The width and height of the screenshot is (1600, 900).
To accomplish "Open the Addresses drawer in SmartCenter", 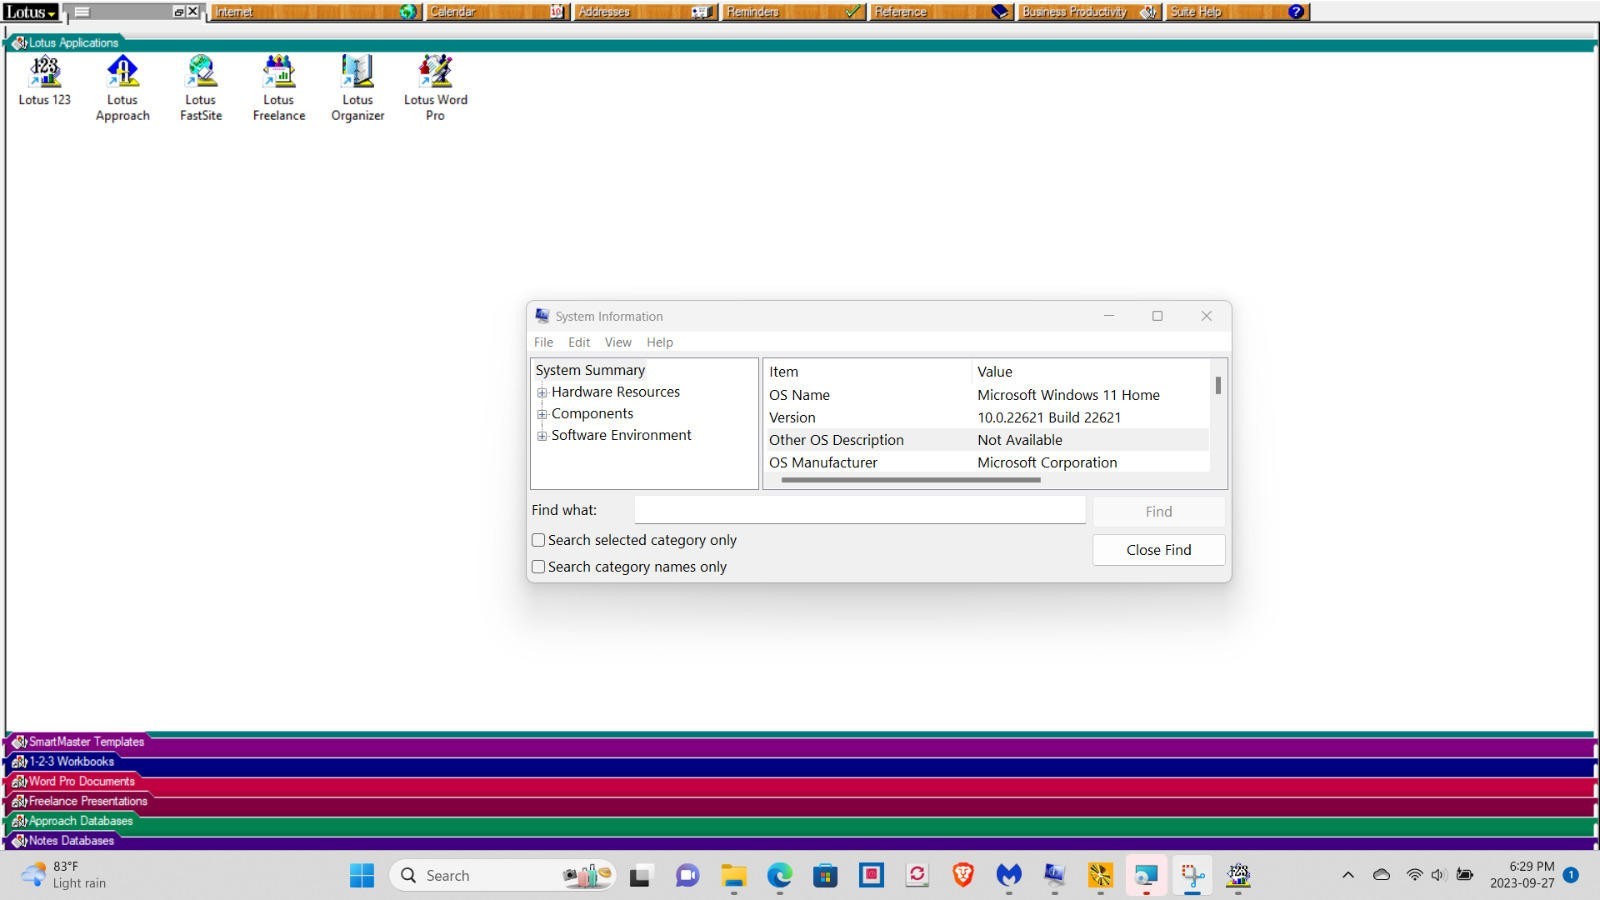I will tap(644, 12).
